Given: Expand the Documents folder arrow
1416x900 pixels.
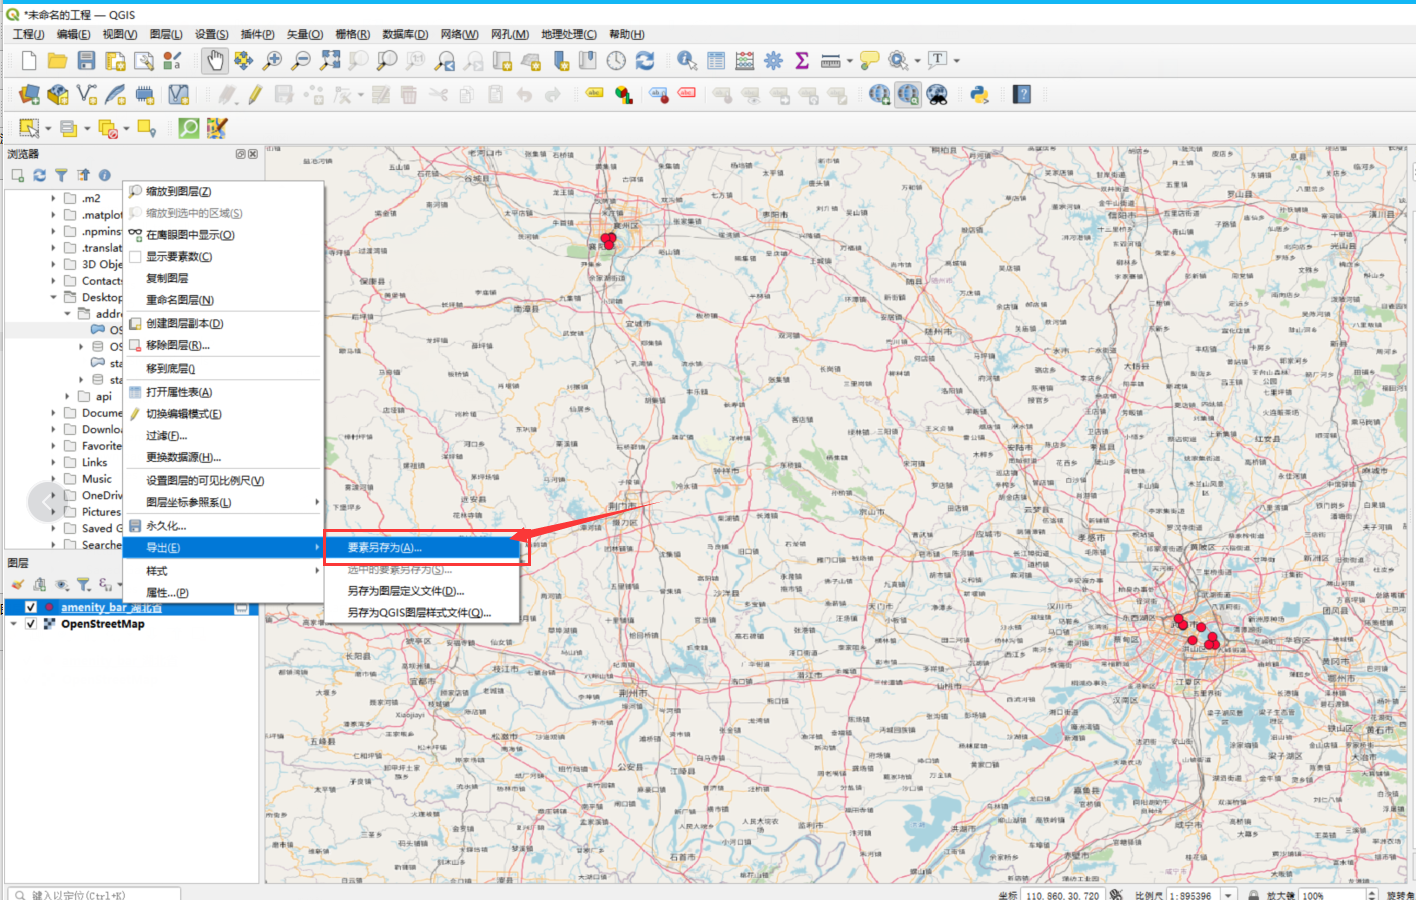Looking at the screenshot, I should pos(53,412).
